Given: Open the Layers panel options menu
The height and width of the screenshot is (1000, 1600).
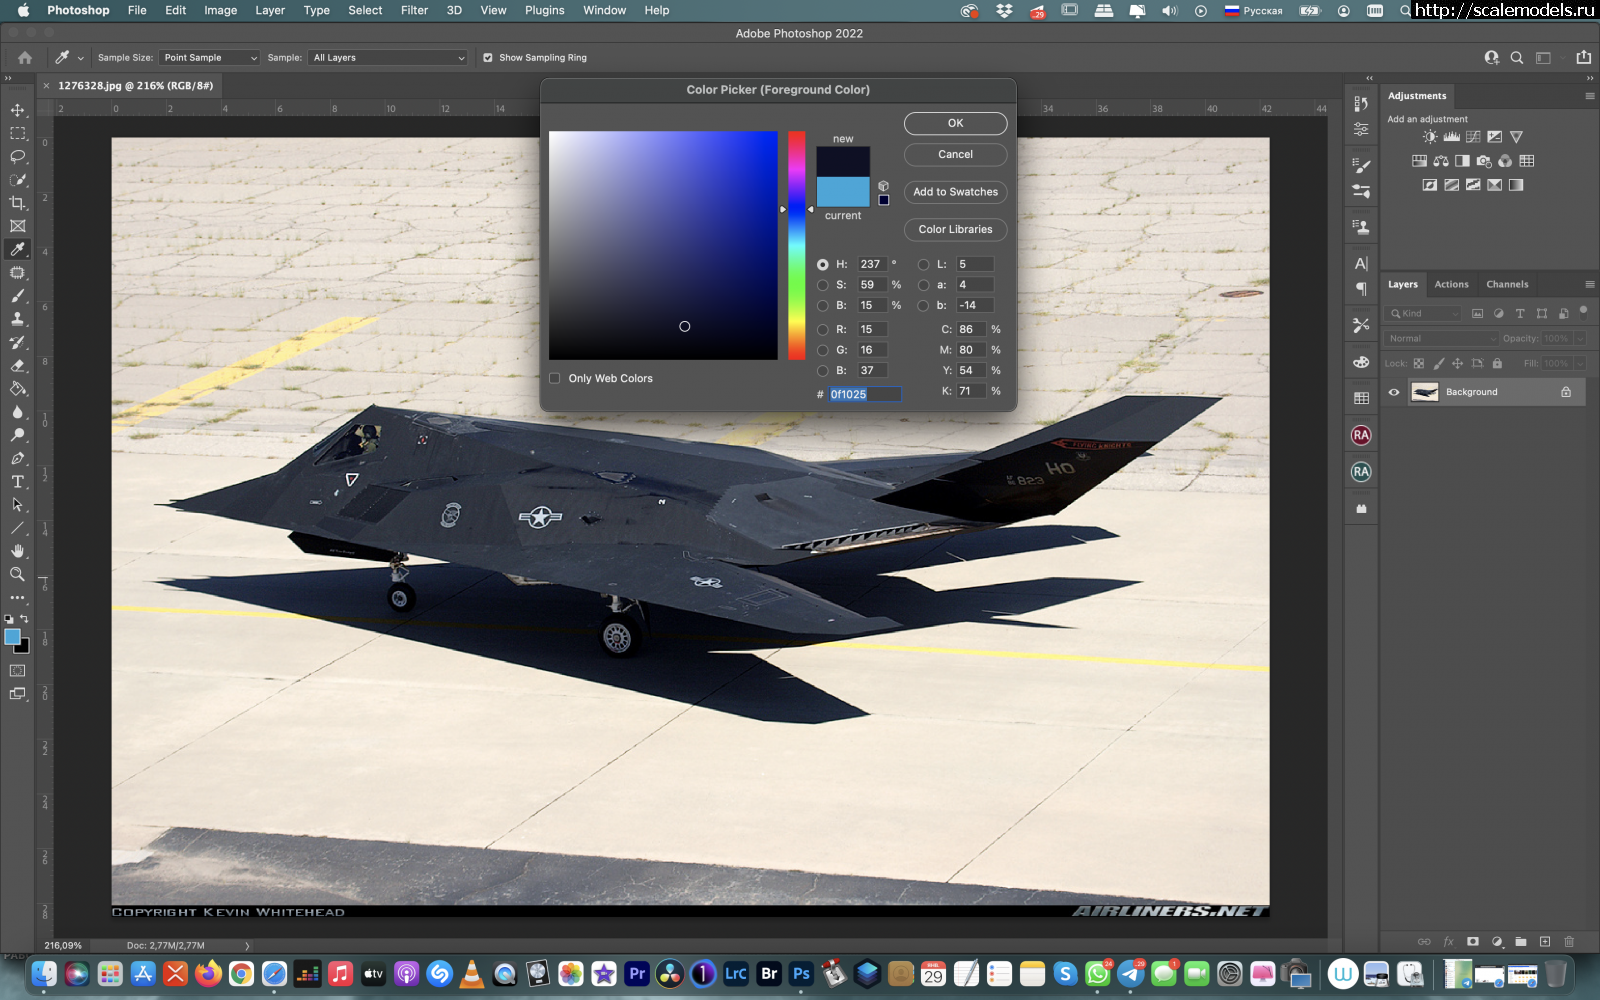Looking at the screenshot, I should [1589, 284].
